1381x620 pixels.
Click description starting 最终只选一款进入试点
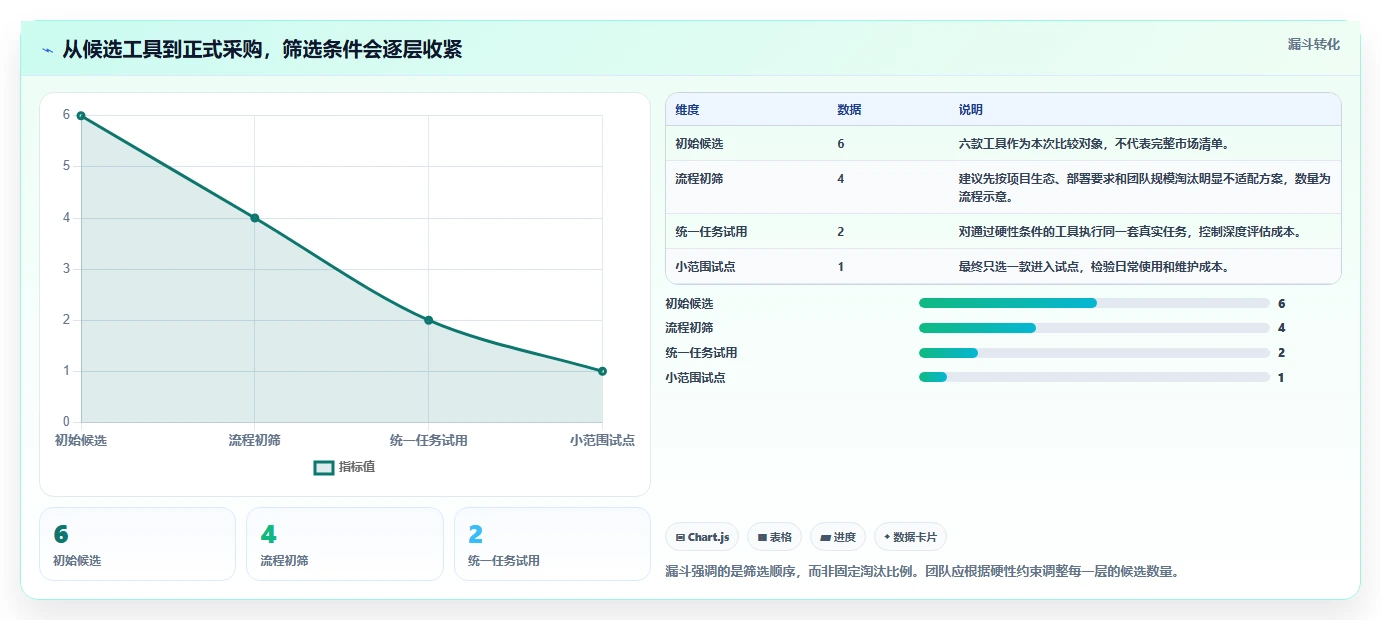1094,267
